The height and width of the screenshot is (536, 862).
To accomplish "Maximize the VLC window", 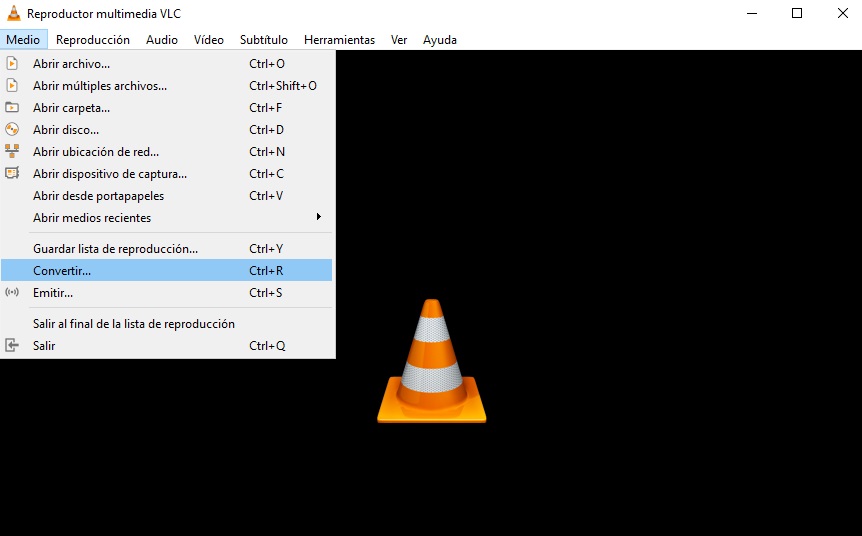I will 797,13.
